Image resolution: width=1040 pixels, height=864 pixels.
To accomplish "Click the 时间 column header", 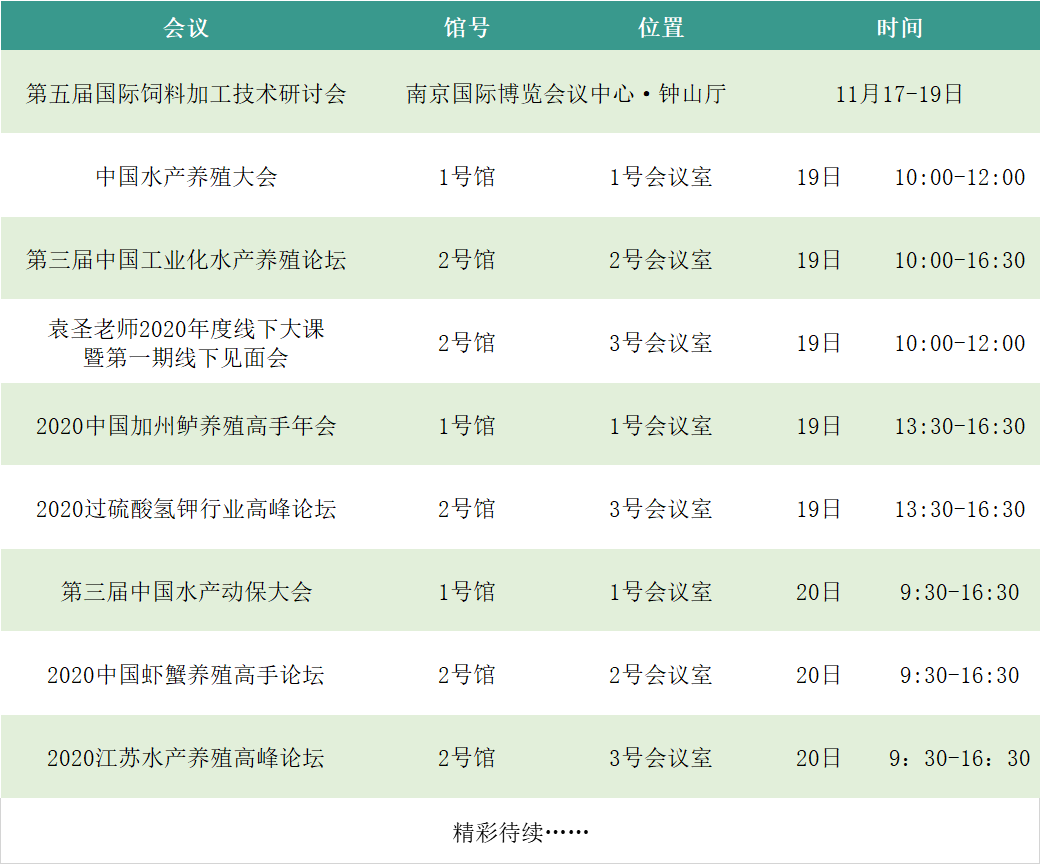I will [899, 28].
